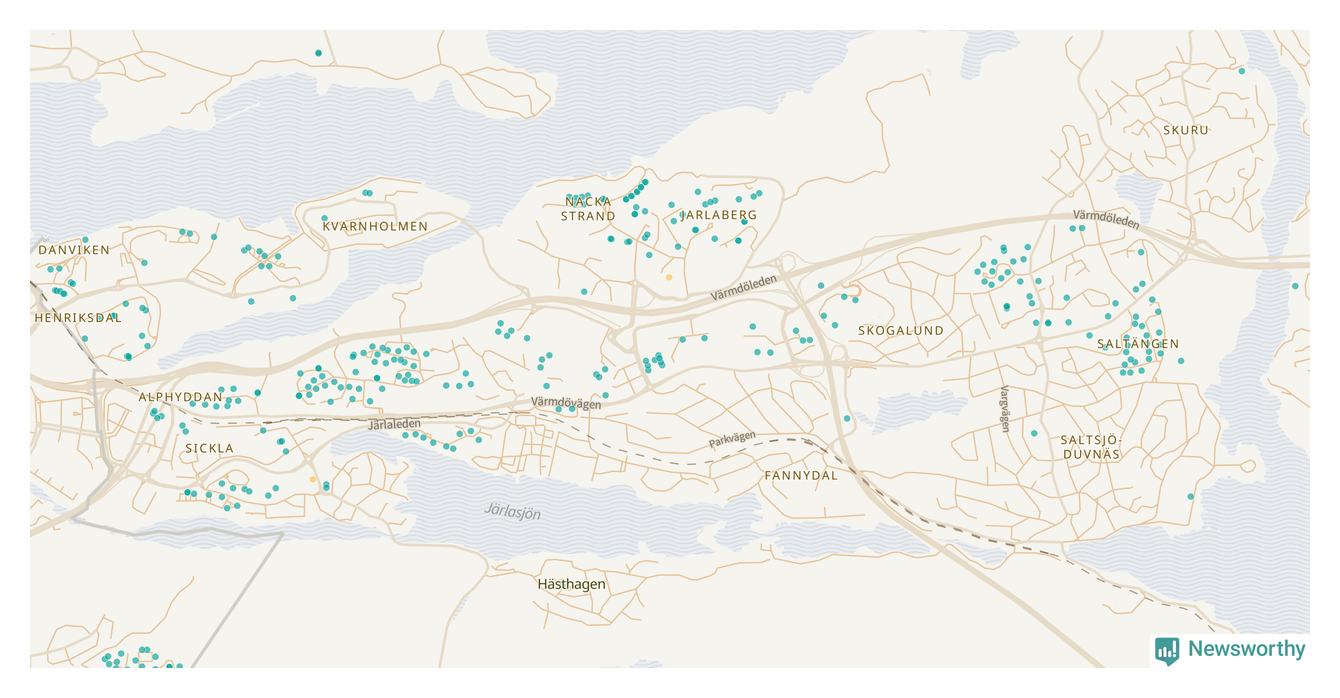Click the SALTÄNGEN area label
This screenshot has width=1340, height=698.
(x=1138, y=343)
